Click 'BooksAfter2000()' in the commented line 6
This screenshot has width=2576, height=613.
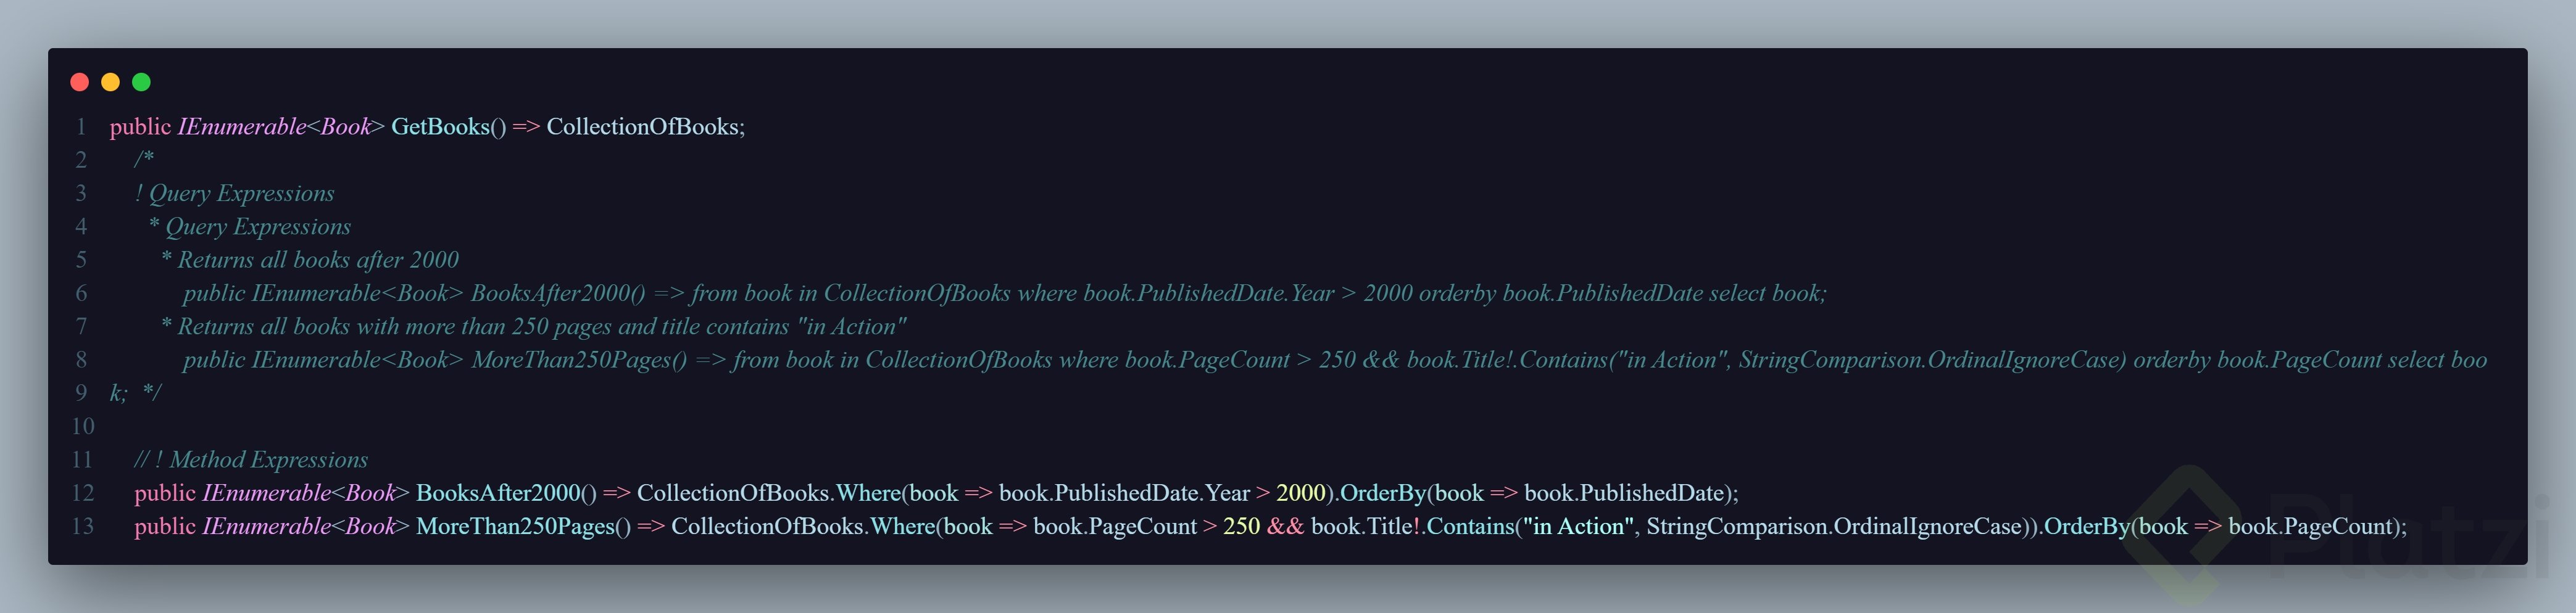[558, 293]
